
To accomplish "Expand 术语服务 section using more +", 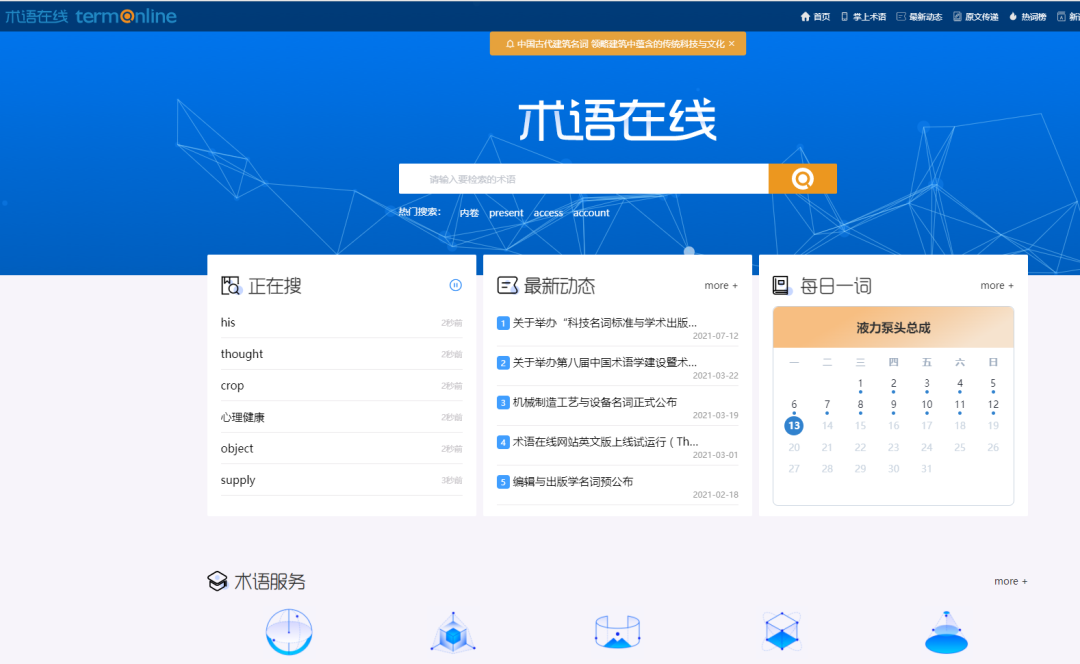I will point(1010,581).
